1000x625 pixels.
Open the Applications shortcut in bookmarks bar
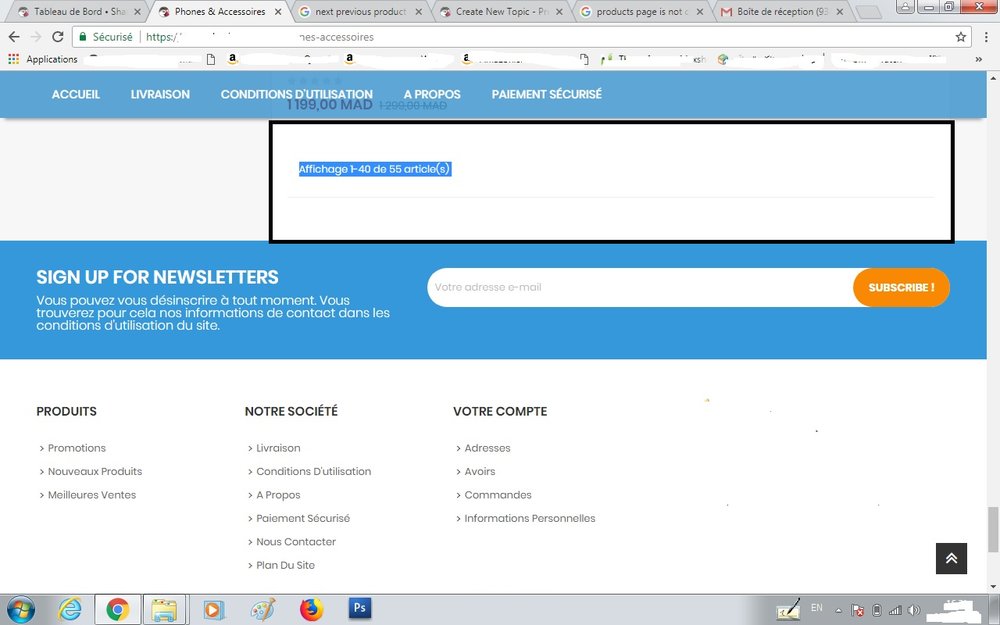[x=43, y=59]
